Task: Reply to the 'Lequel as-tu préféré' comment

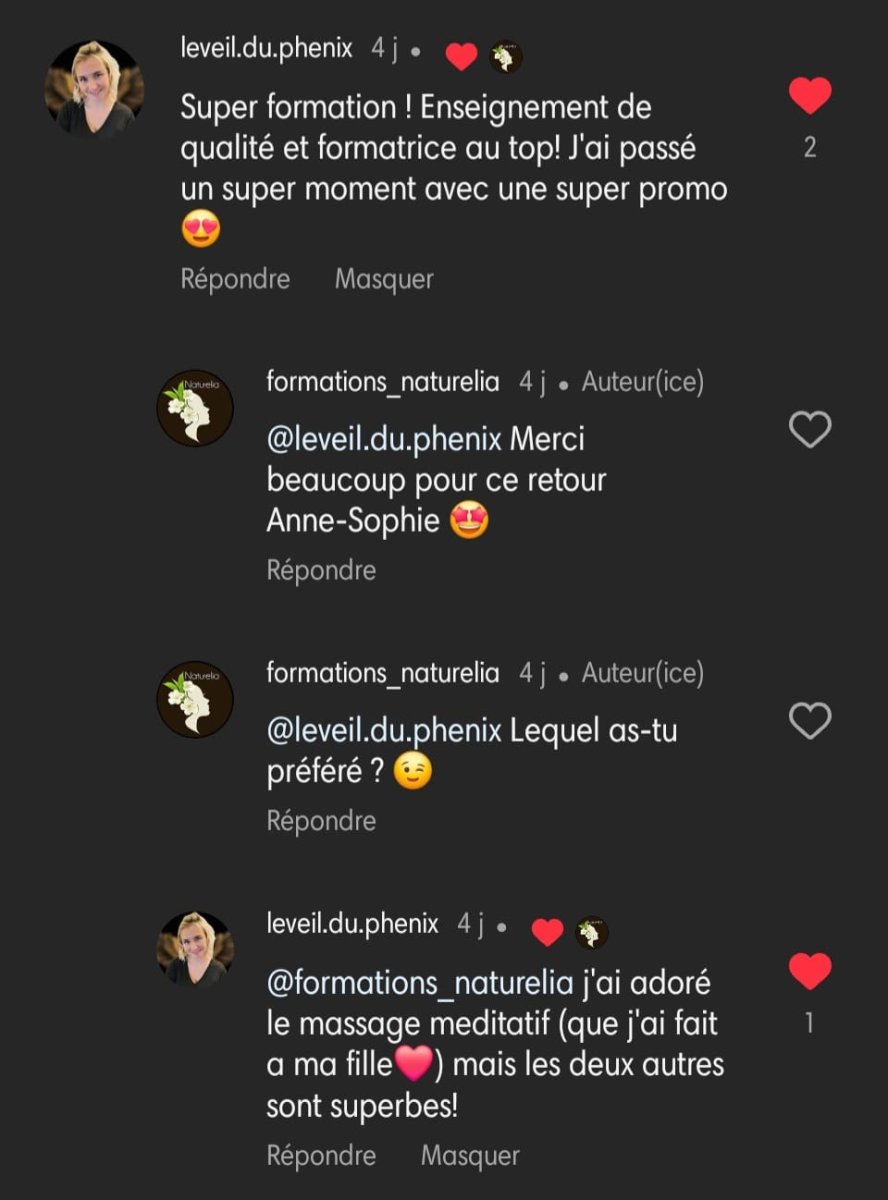Action: [x=321, y=821]
